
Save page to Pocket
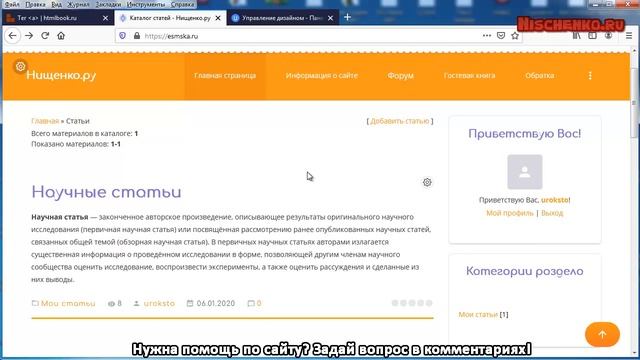[501, 36]
